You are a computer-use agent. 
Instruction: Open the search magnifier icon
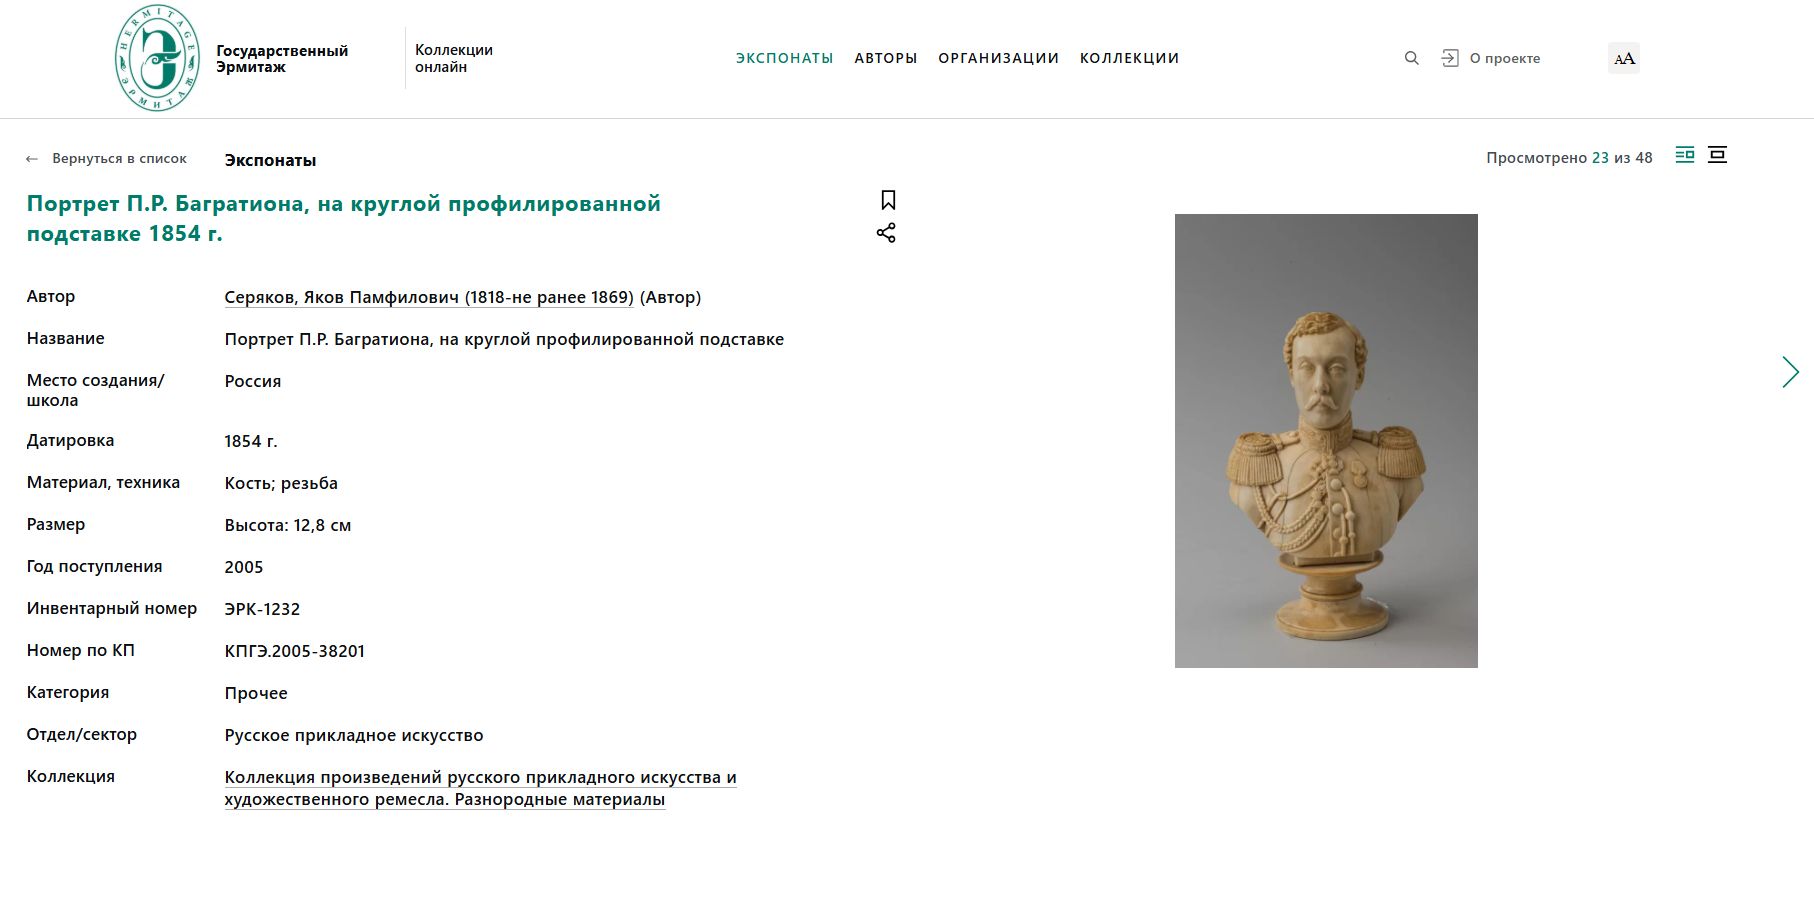pos(1411,58)
